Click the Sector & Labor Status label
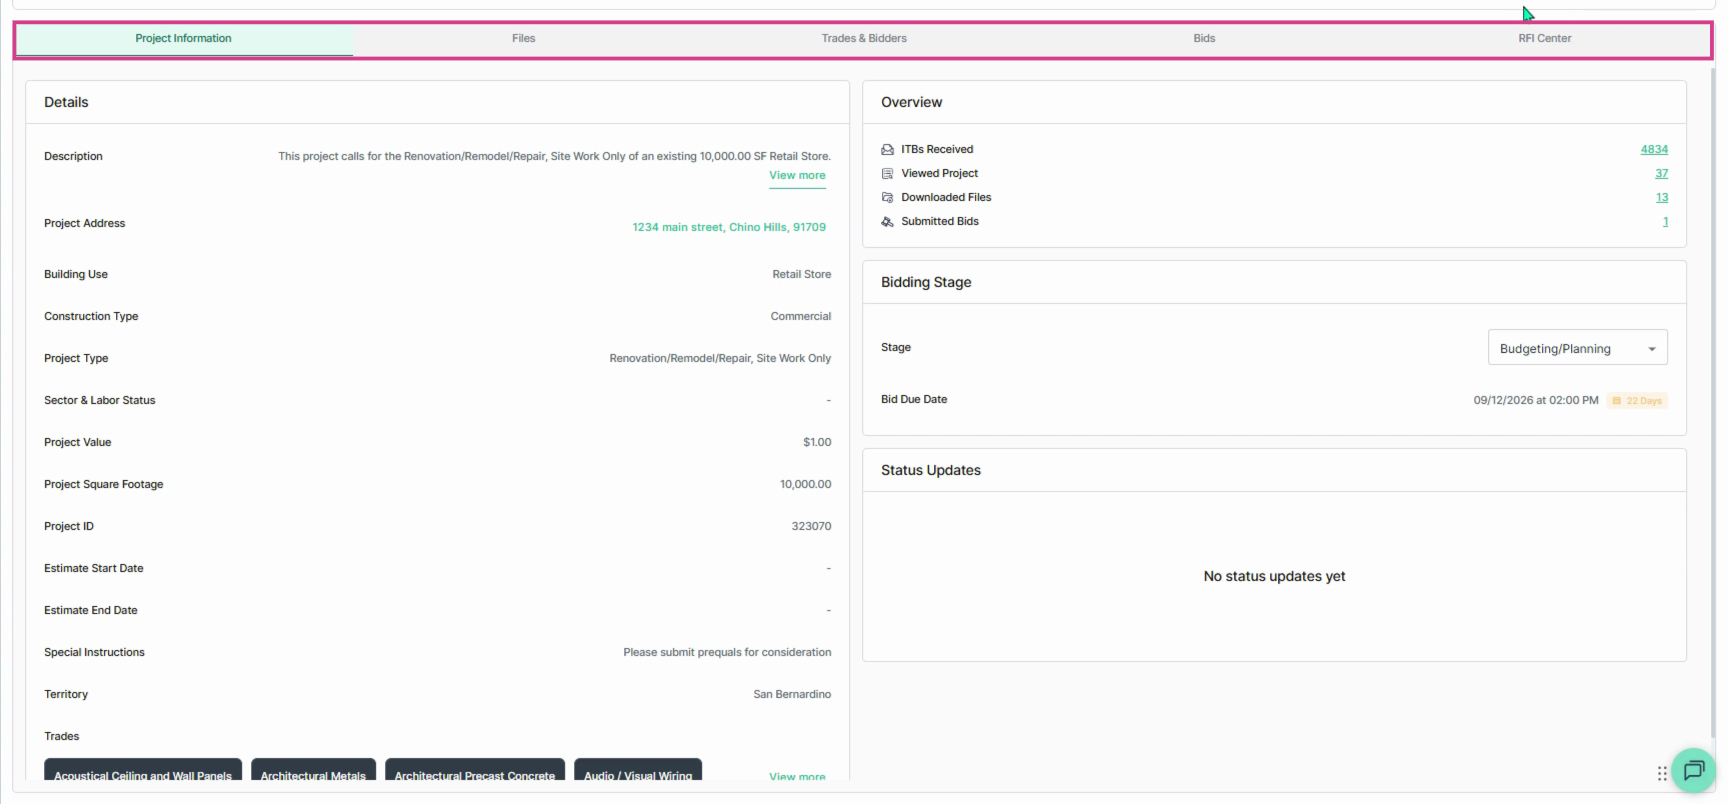Image resolution: width=1728 pixels, height=804 pixels. click(x=100, y=400)
